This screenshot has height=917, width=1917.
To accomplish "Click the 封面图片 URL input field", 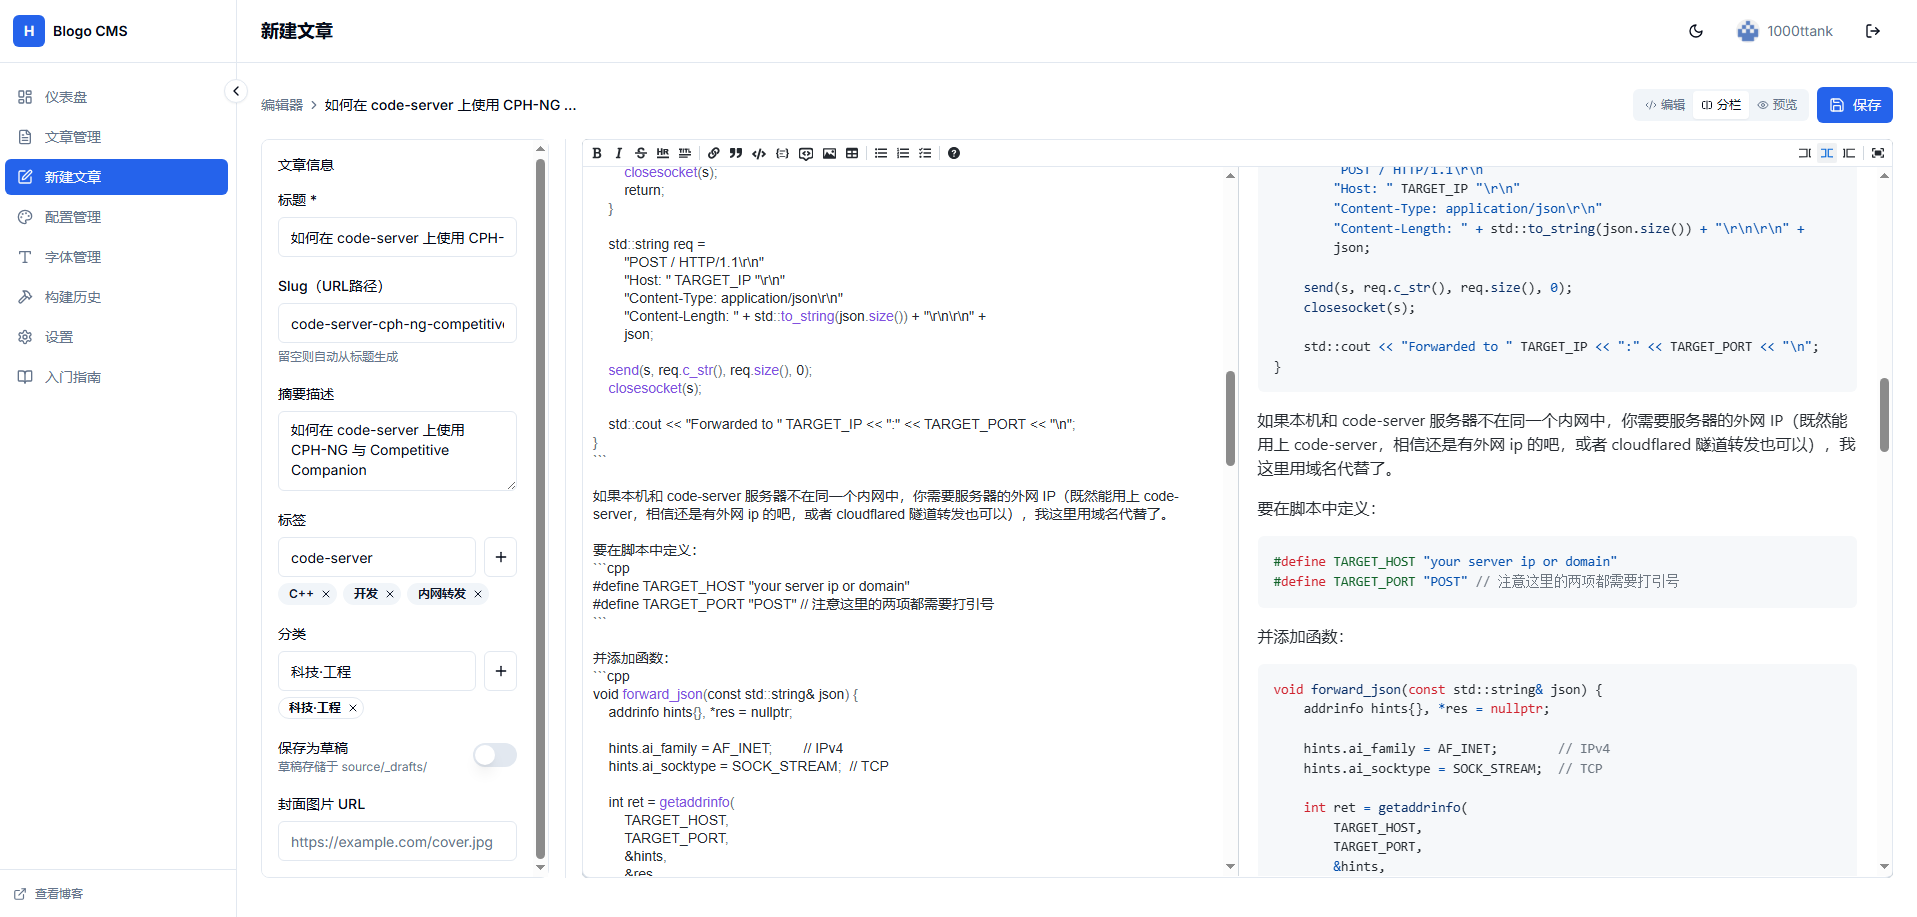I will (396, 841).
